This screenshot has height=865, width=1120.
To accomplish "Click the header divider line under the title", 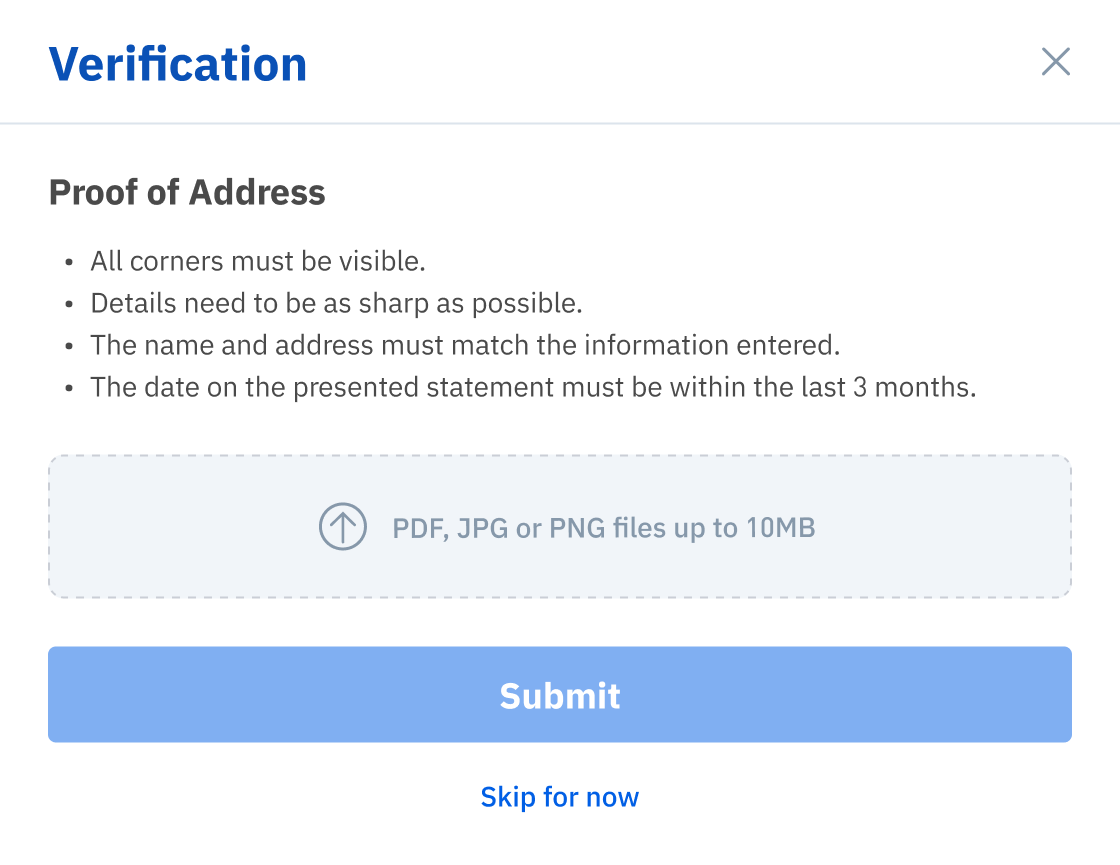I will pos(560,124).
